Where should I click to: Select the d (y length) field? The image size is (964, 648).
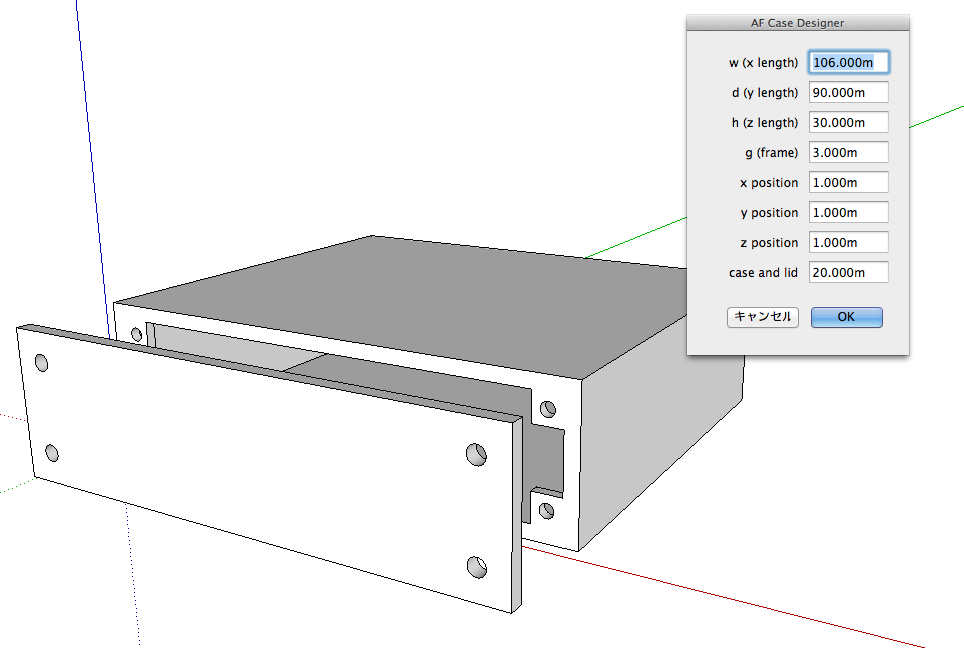point(848,93)
